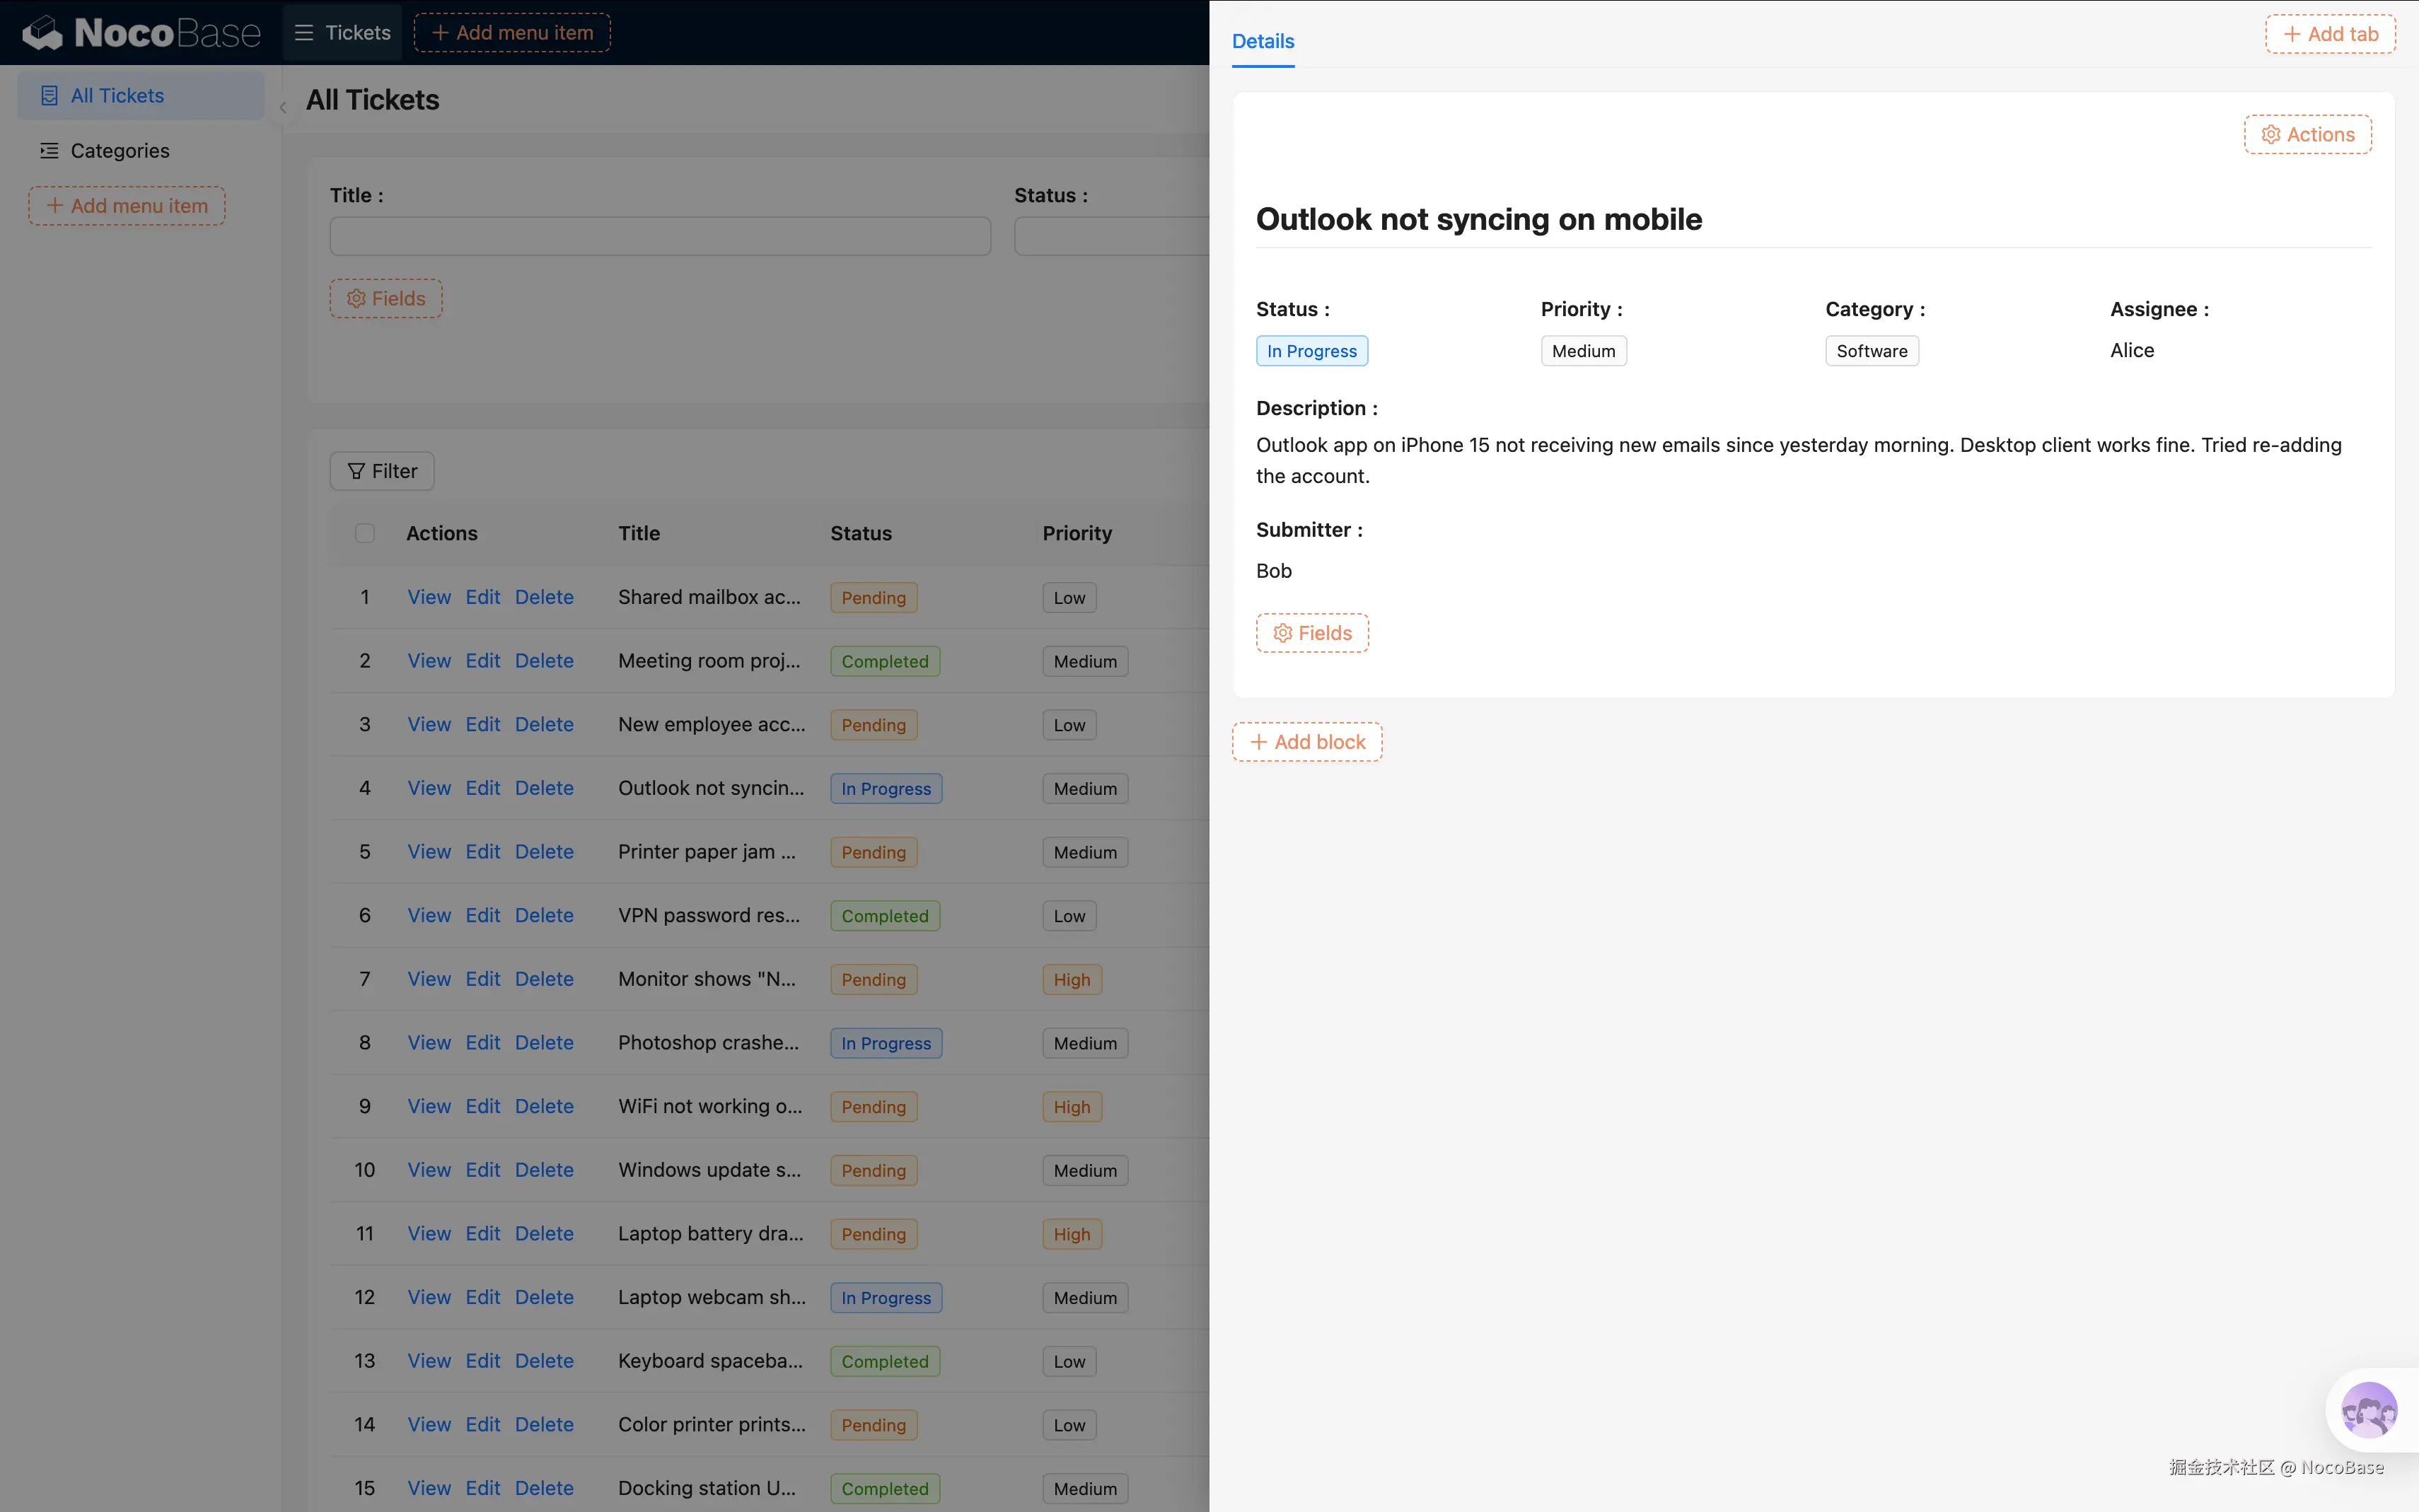Click submitter name Bob
The height and width of the screenshot is (1512, 2419).
coord(1274,571)
